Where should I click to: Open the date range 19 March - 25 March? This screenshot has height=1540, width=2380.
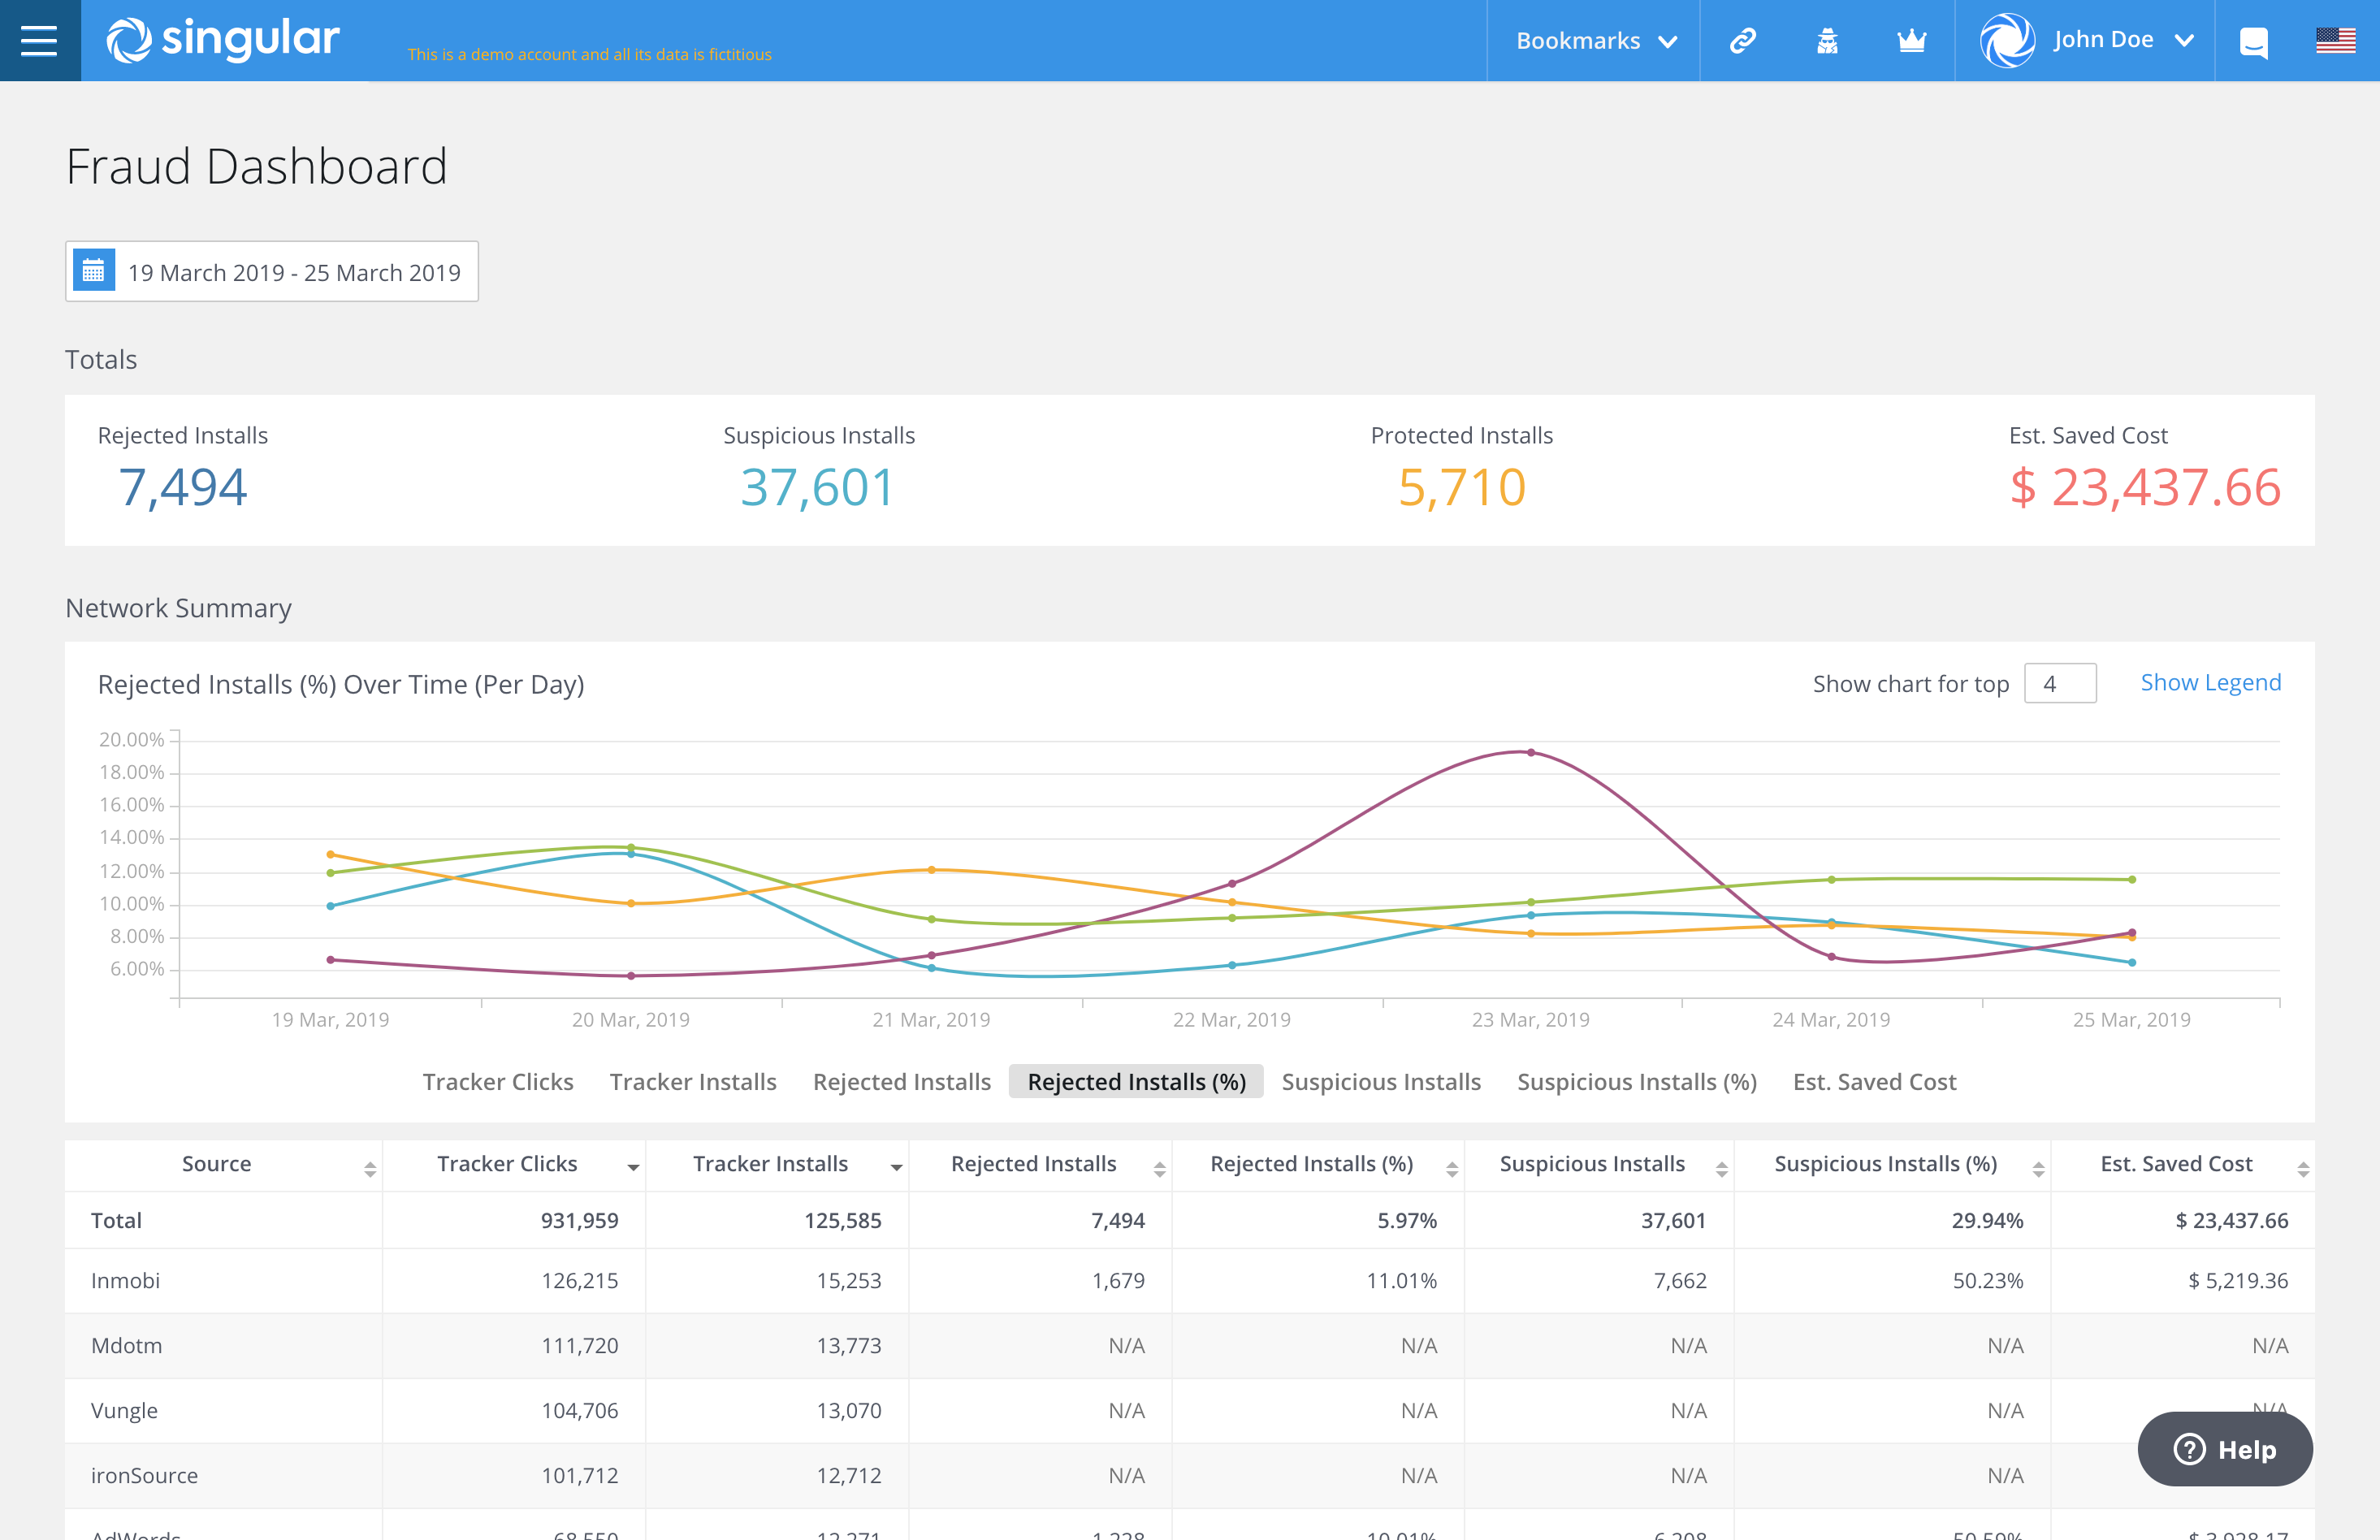click(293, 272)
